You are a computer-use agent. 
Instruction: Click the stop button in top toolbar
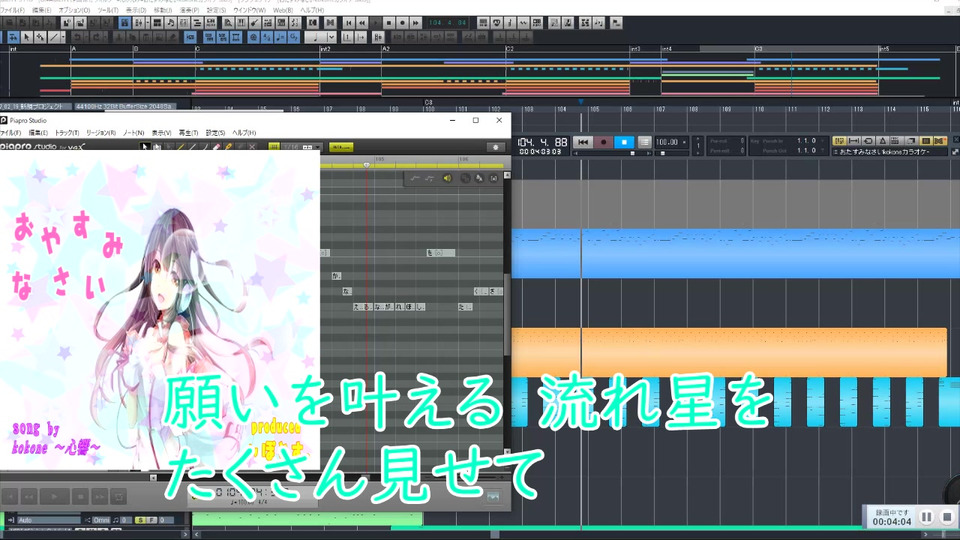[389, 23]
